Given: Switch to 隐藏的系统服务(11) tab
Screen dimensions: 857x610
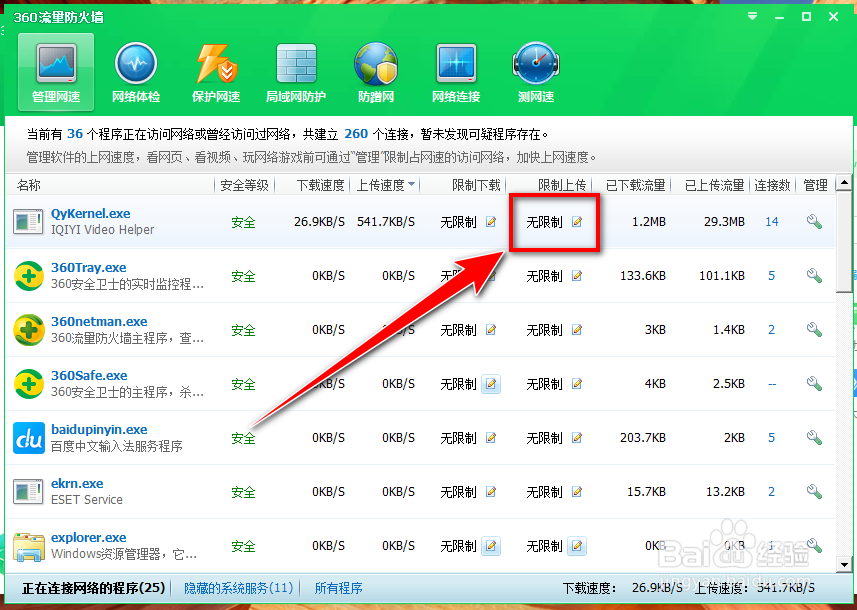Looking at the screenshot, I should pos(239,588).
